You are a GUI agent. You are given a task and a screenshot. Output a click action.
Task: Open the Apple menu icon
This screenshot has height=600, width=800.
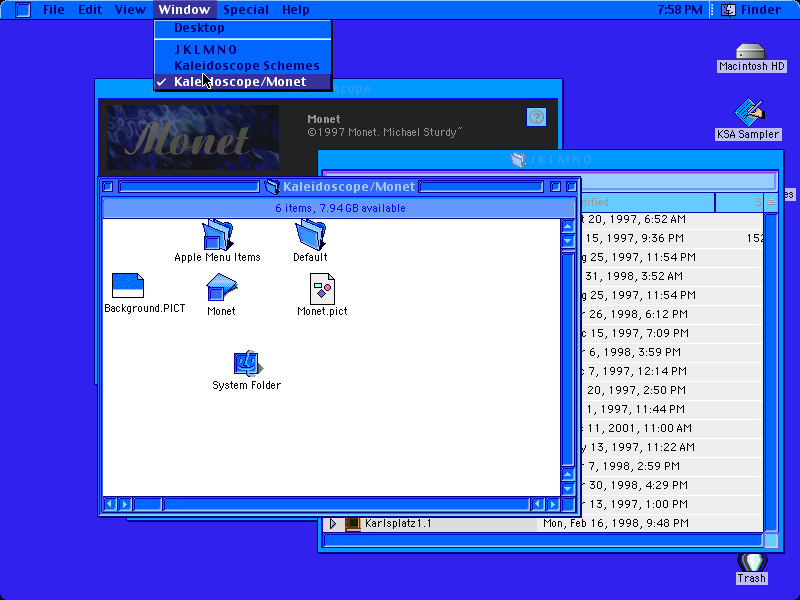22,10
